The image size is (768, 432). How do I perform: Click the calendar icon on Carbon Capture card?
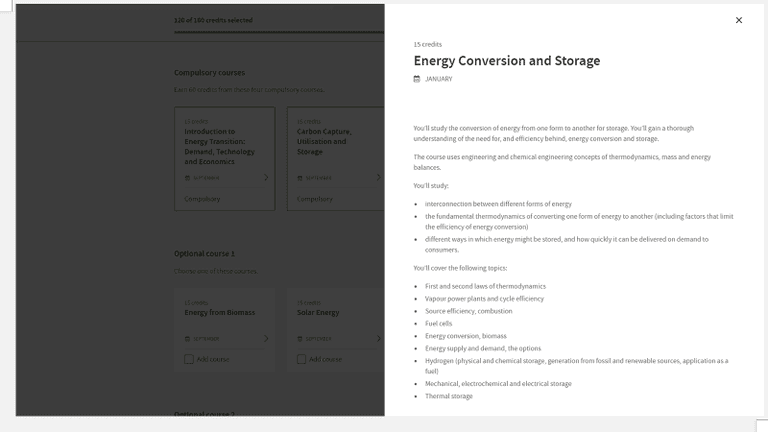[x=299, y=178]
